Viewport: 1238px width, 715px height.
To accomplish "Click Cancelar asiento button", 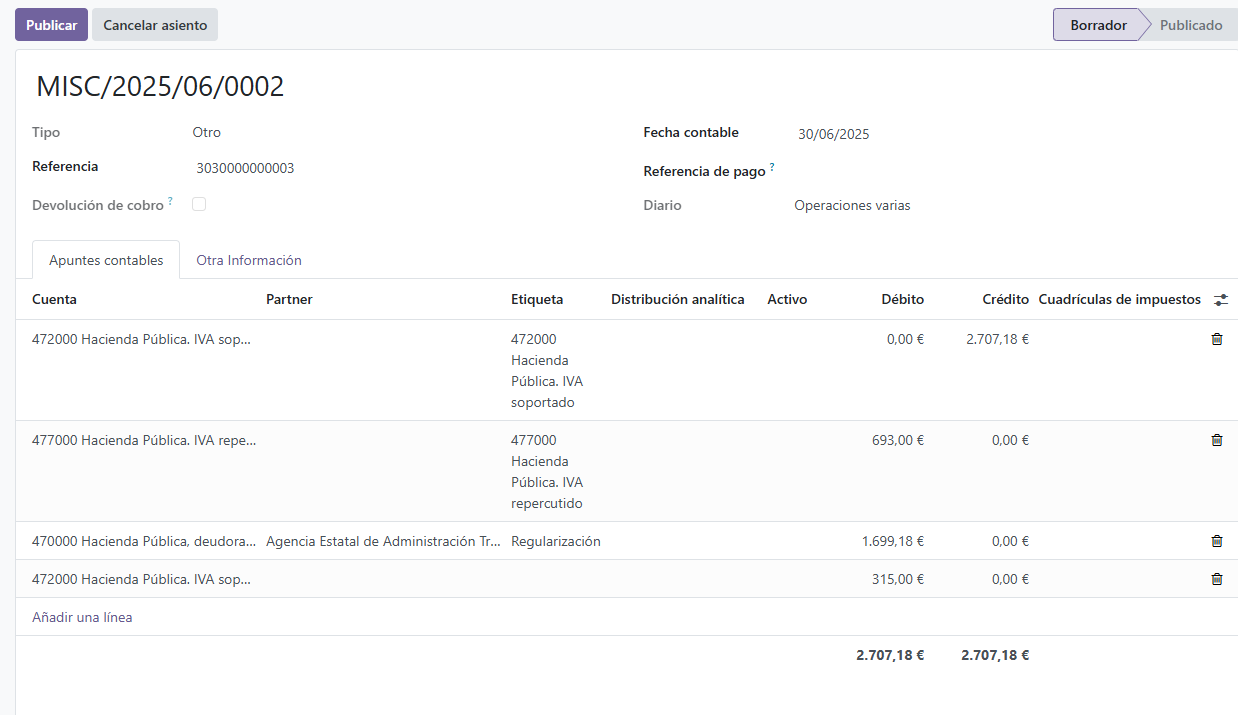I will click(155, 25).
